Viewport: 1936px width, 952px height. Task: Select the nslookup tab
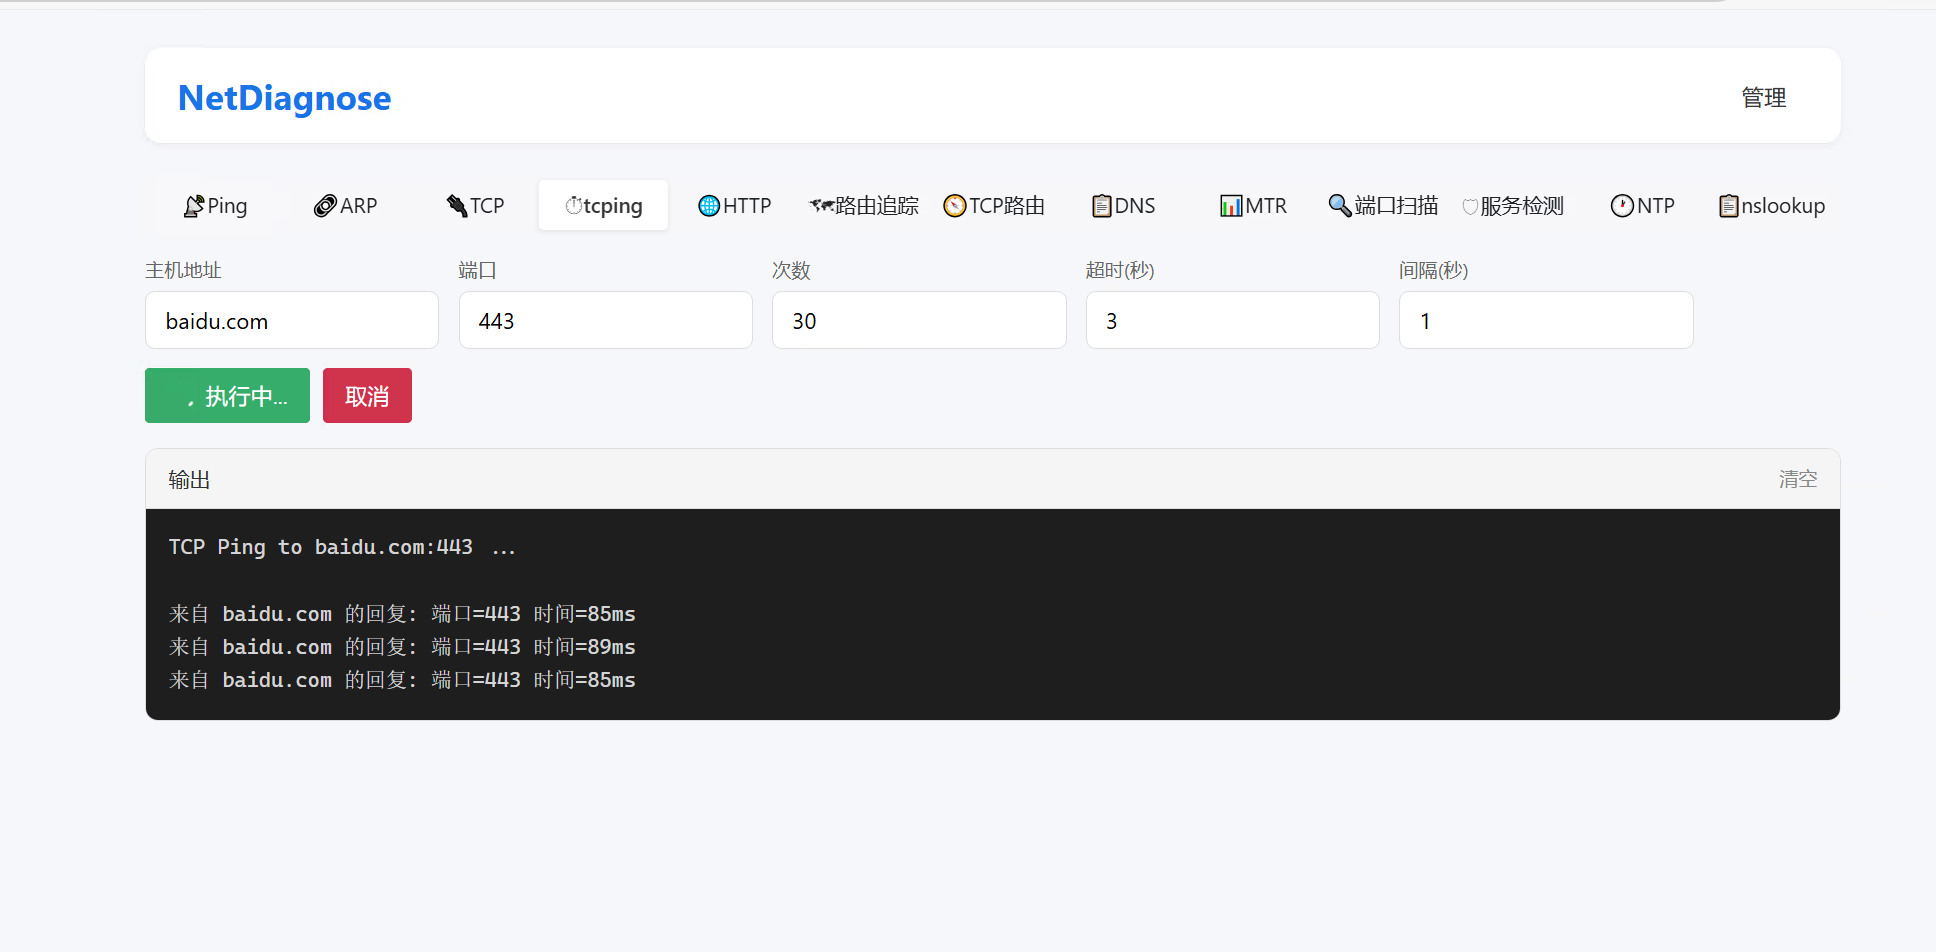(1772, 206)
